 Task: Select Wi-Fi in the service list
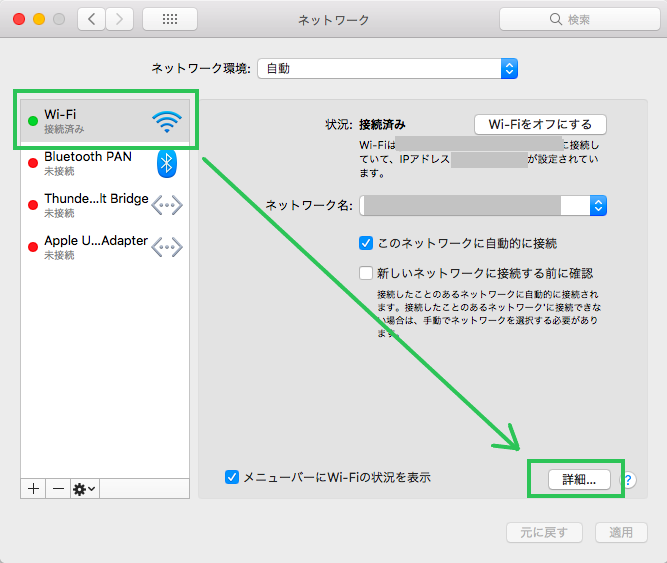[105, 121]
